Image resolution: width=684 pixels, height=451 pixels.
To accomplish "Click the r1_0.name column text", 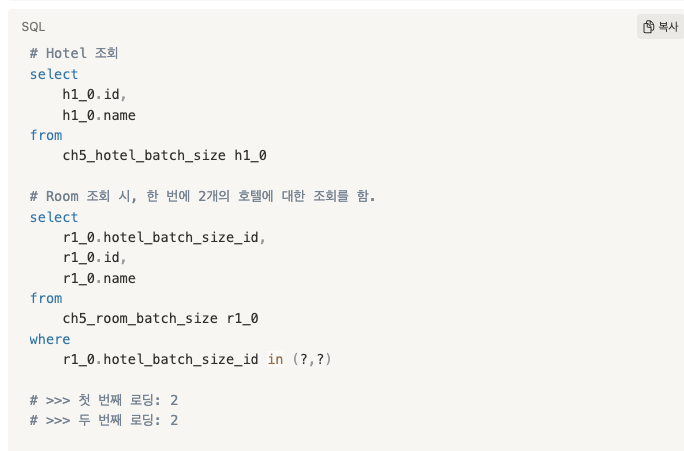I will pyautogui.click(x=99, y=278).
